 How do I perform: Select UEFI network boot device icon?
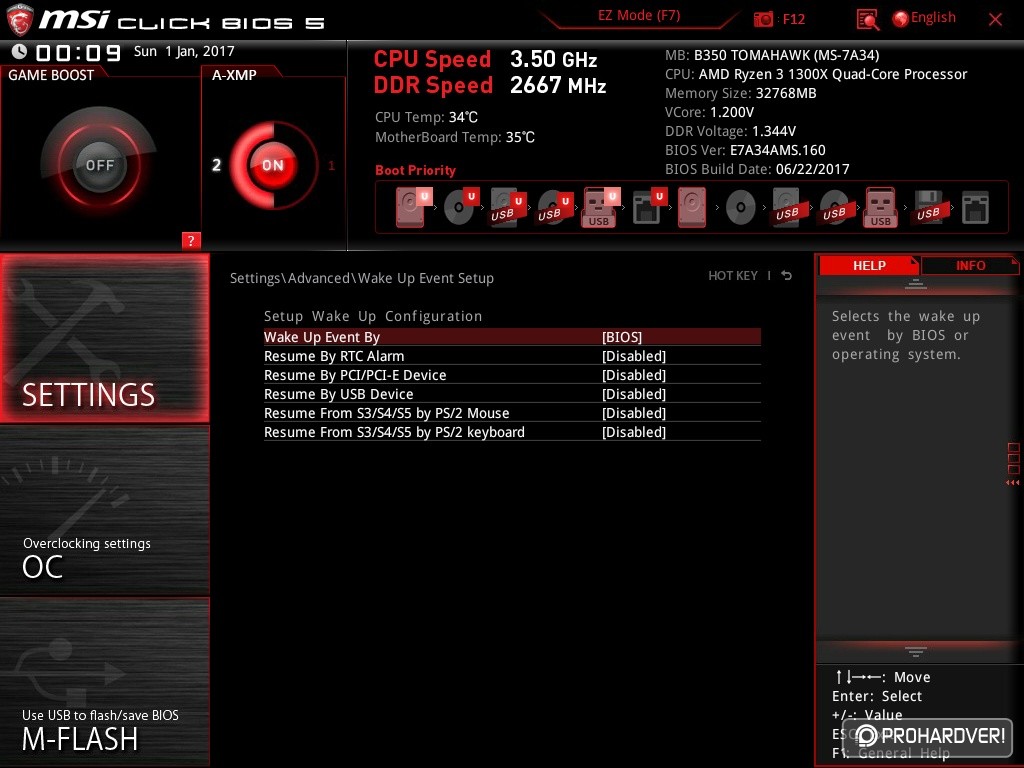649,207
